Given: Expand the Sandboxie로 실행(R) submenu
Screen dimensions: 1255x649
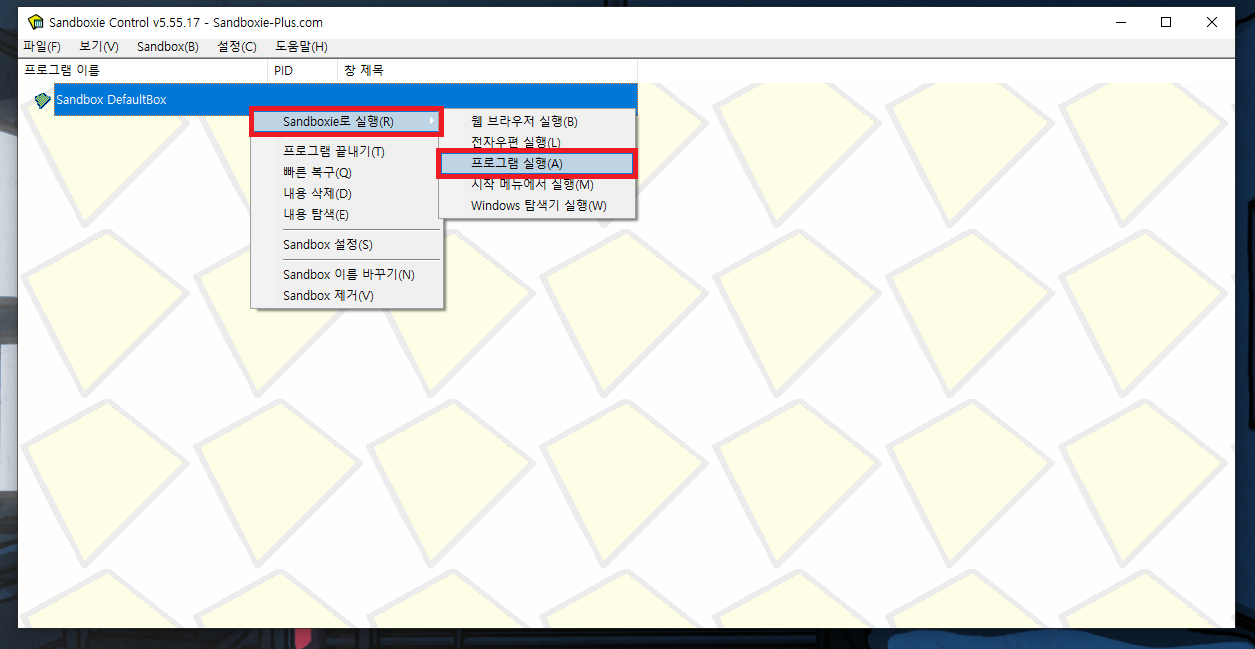Looking at the screenshot, I should [x=346, y=122].
